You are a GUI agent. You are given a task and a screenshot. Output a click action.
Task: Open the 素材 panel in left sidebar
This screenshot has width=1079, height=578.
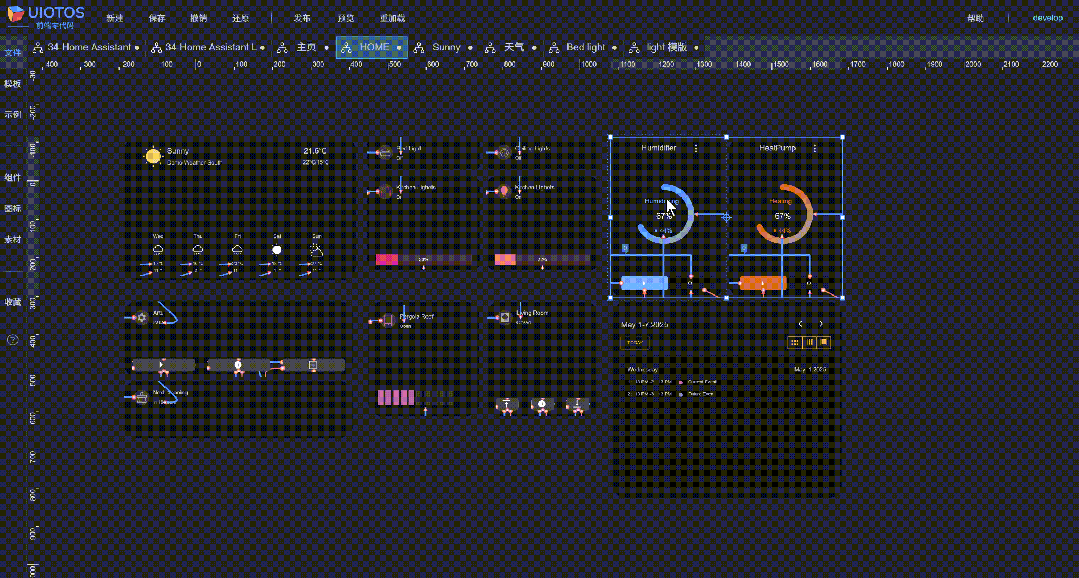(12, 239)
